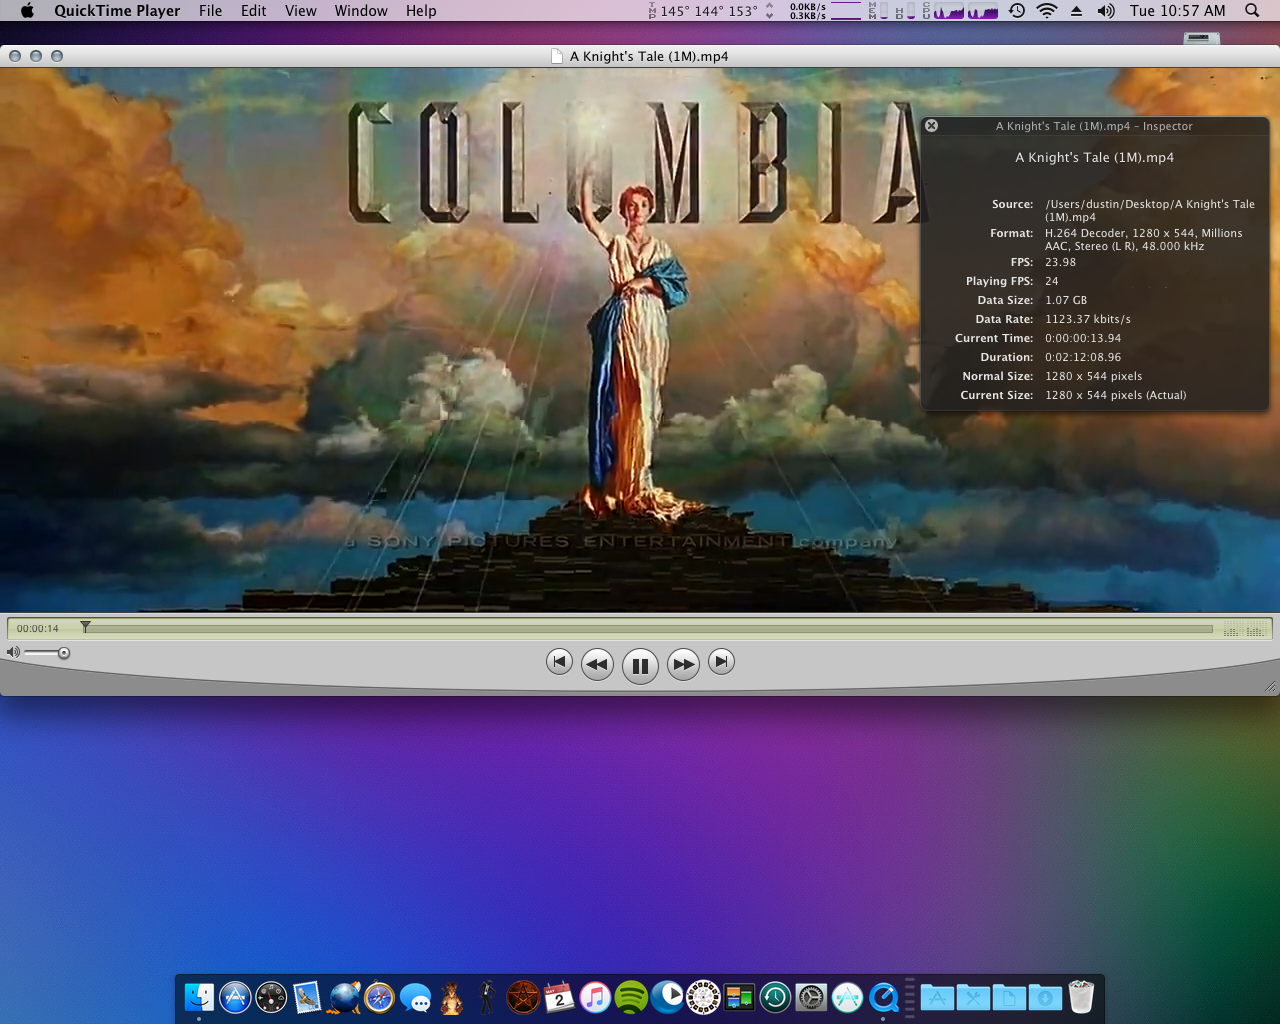The height and width of the screenshot is (1024, 1280).
Task: Open Time Machine from the Dock
Action: coord(775,997)
